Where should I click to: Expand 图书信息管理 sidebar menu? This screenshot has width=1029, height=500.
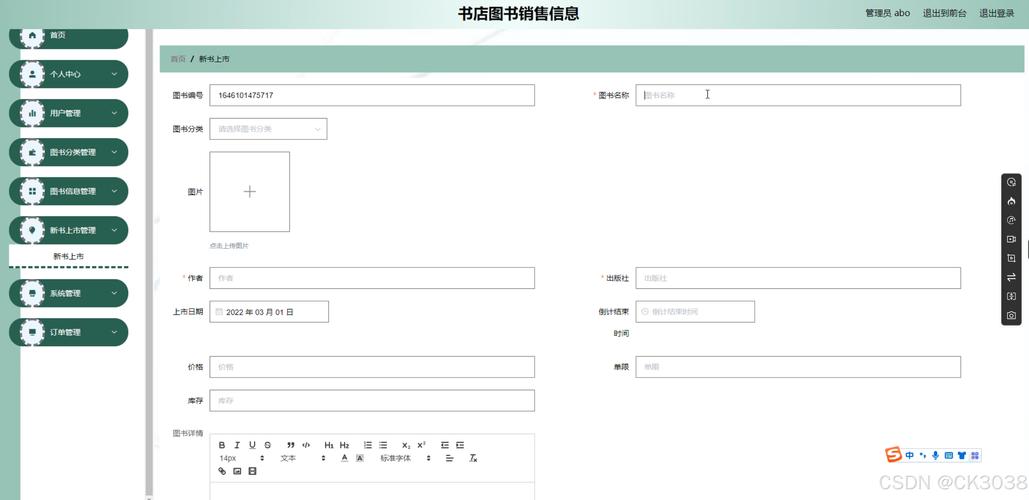tap(68, 191)
